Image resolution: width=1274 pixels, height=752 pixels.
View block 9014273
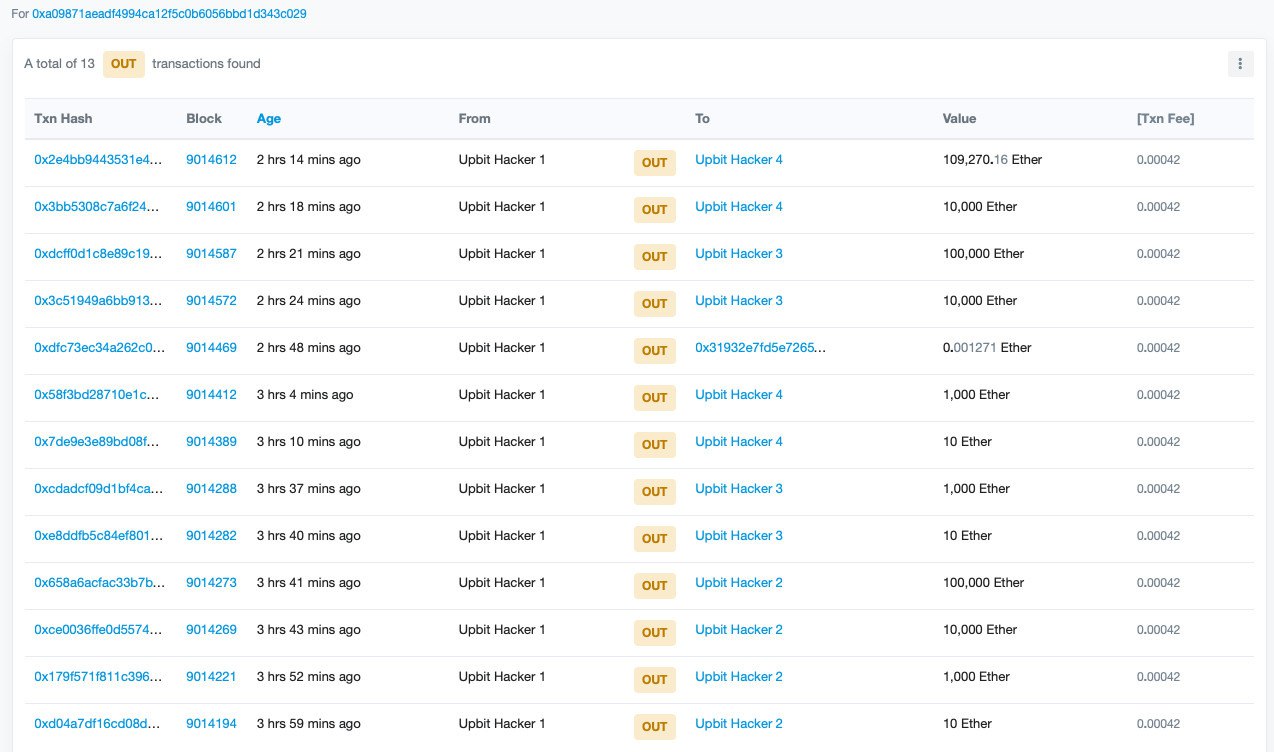coord(211,582)
